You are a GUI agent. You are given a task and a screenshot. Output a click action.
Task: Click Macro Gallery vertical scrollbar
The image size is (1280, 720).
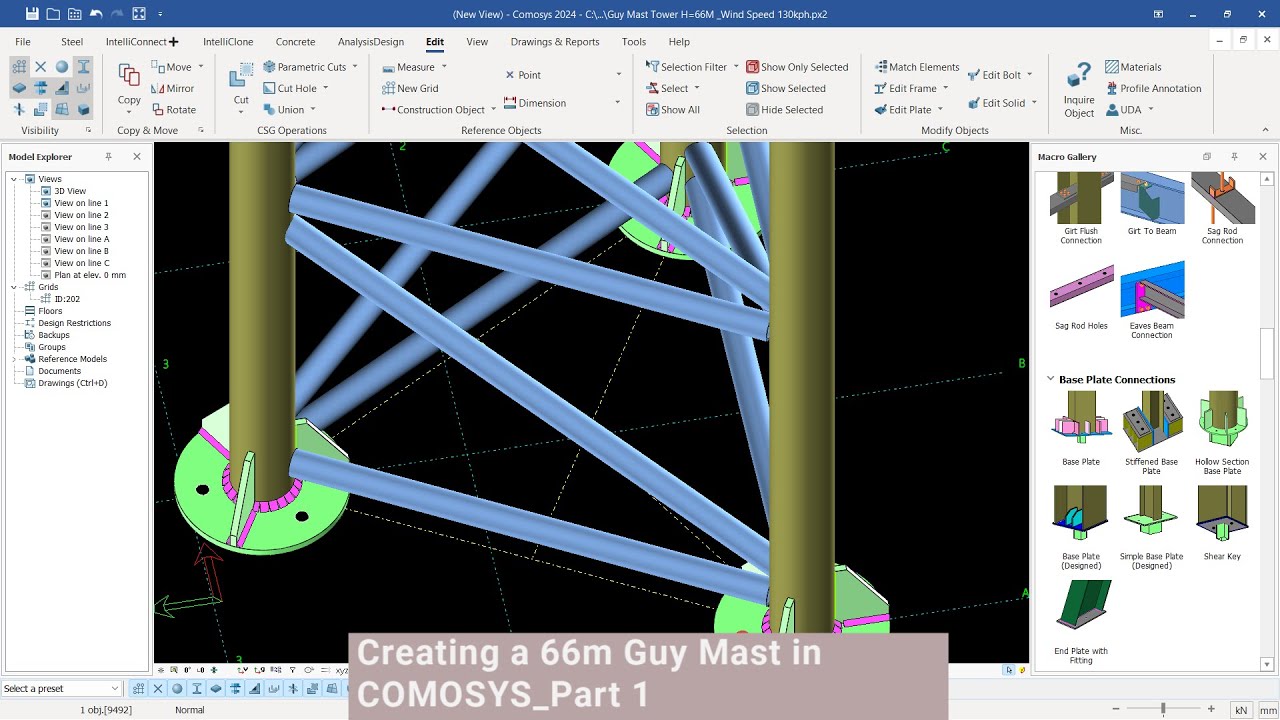1266,353
